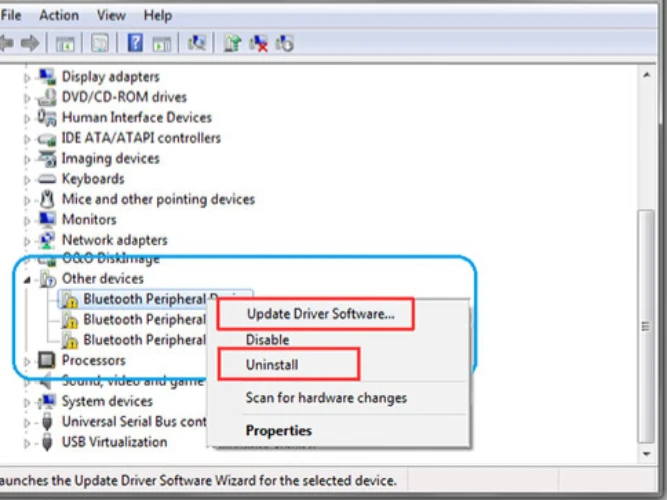Click the Back arrow toolbar icon
Screen dimensions: 667x500
pyautogui.click(x=6, y=43)
